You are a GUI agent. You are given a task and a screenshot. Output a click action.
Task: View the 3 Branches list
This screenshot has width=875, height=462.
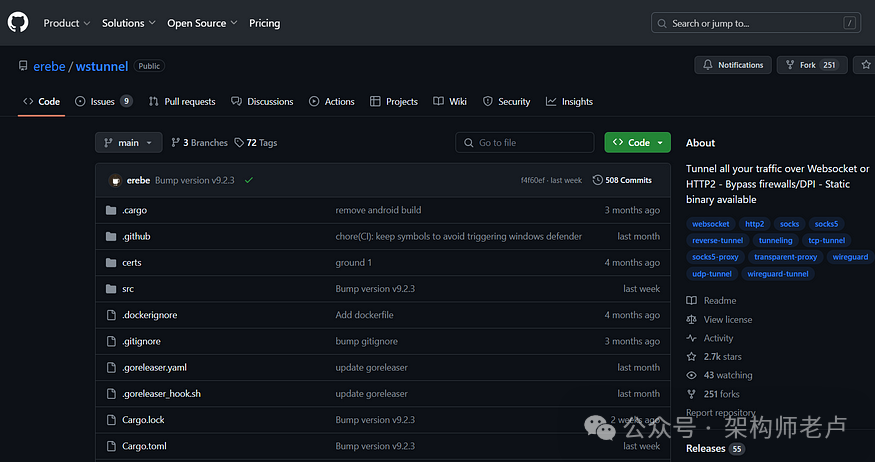200,143
